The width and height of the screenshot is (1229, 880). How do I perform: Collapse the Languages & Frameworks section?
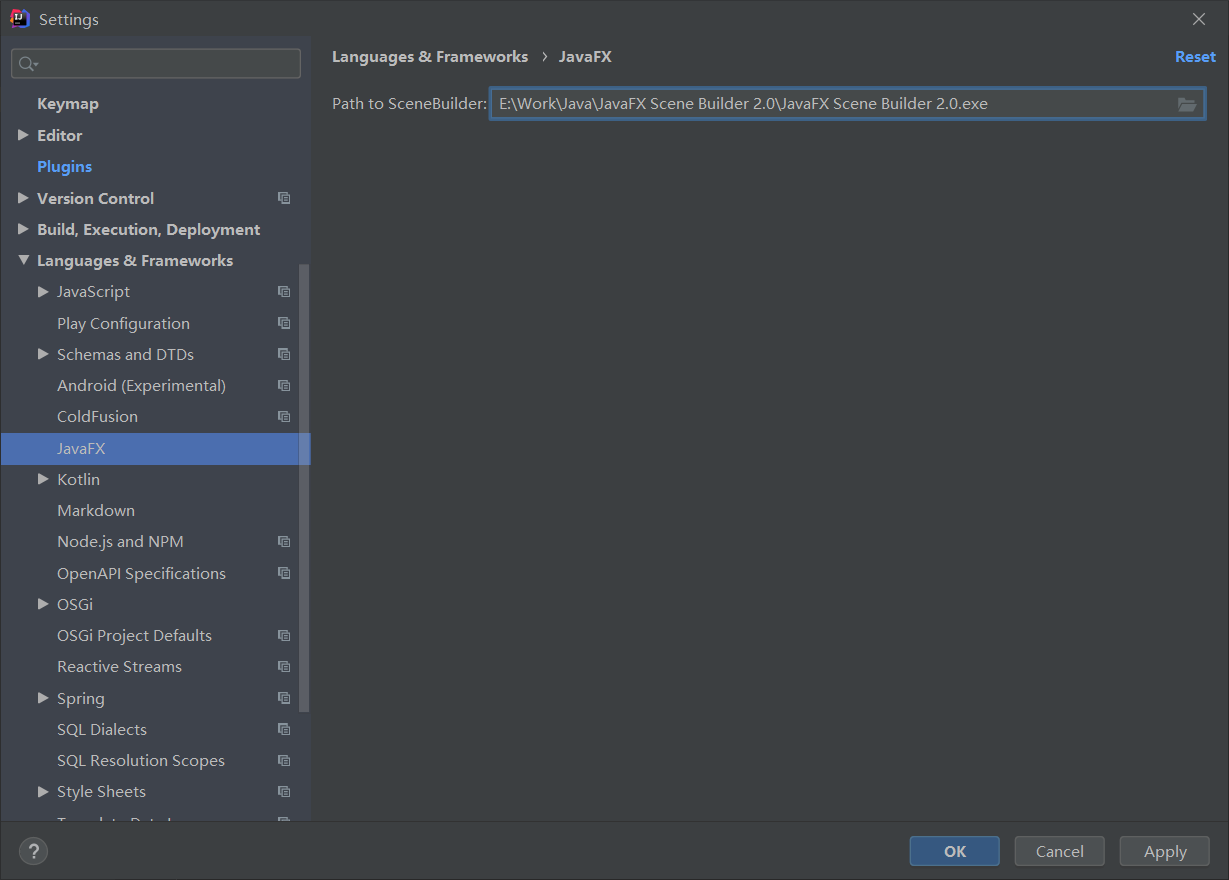coord(23,260)
